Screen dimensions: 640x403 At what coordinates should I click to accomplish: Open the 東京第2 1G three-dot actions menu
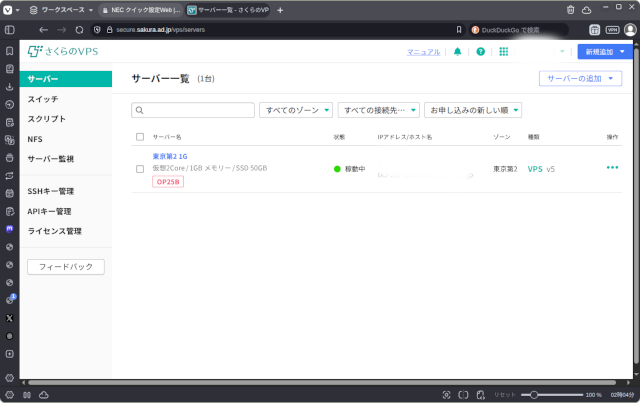coord(612,167)
